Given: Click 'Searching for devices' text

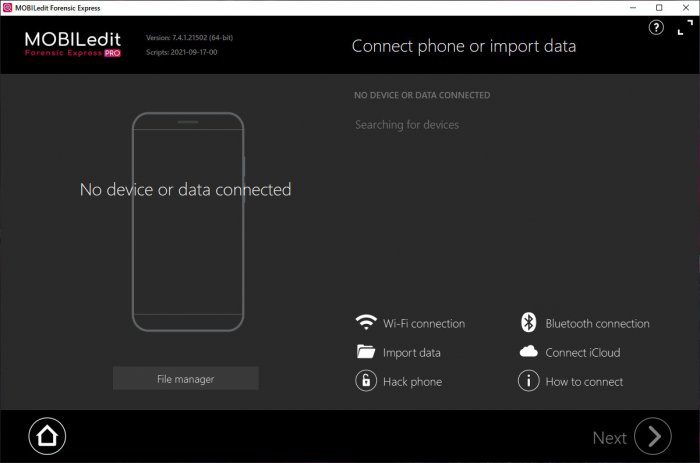Looking at the screenshot, I should pos(407,125).
